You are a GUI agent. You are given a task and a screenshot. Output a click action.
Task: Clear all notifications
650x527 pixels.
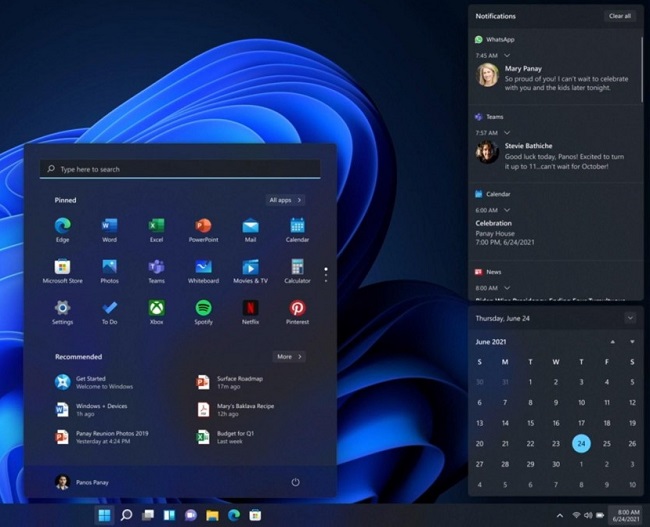point(620,16)
